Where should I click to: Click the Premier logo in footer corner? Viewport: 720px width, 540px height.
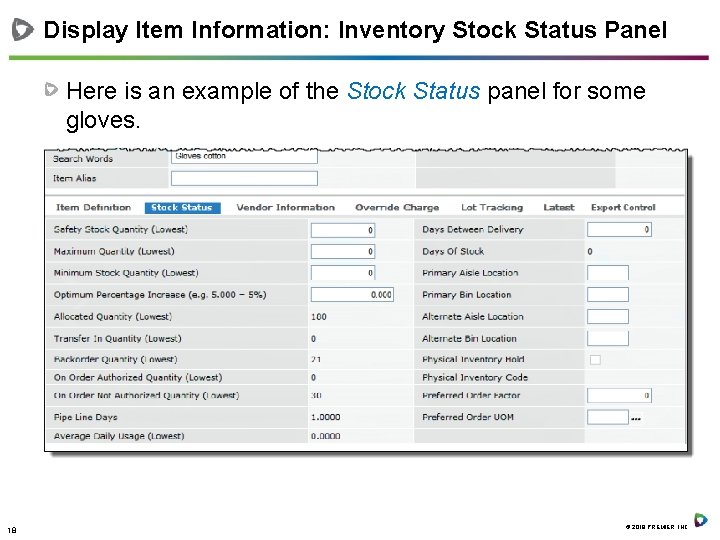[x=701, y=520]
